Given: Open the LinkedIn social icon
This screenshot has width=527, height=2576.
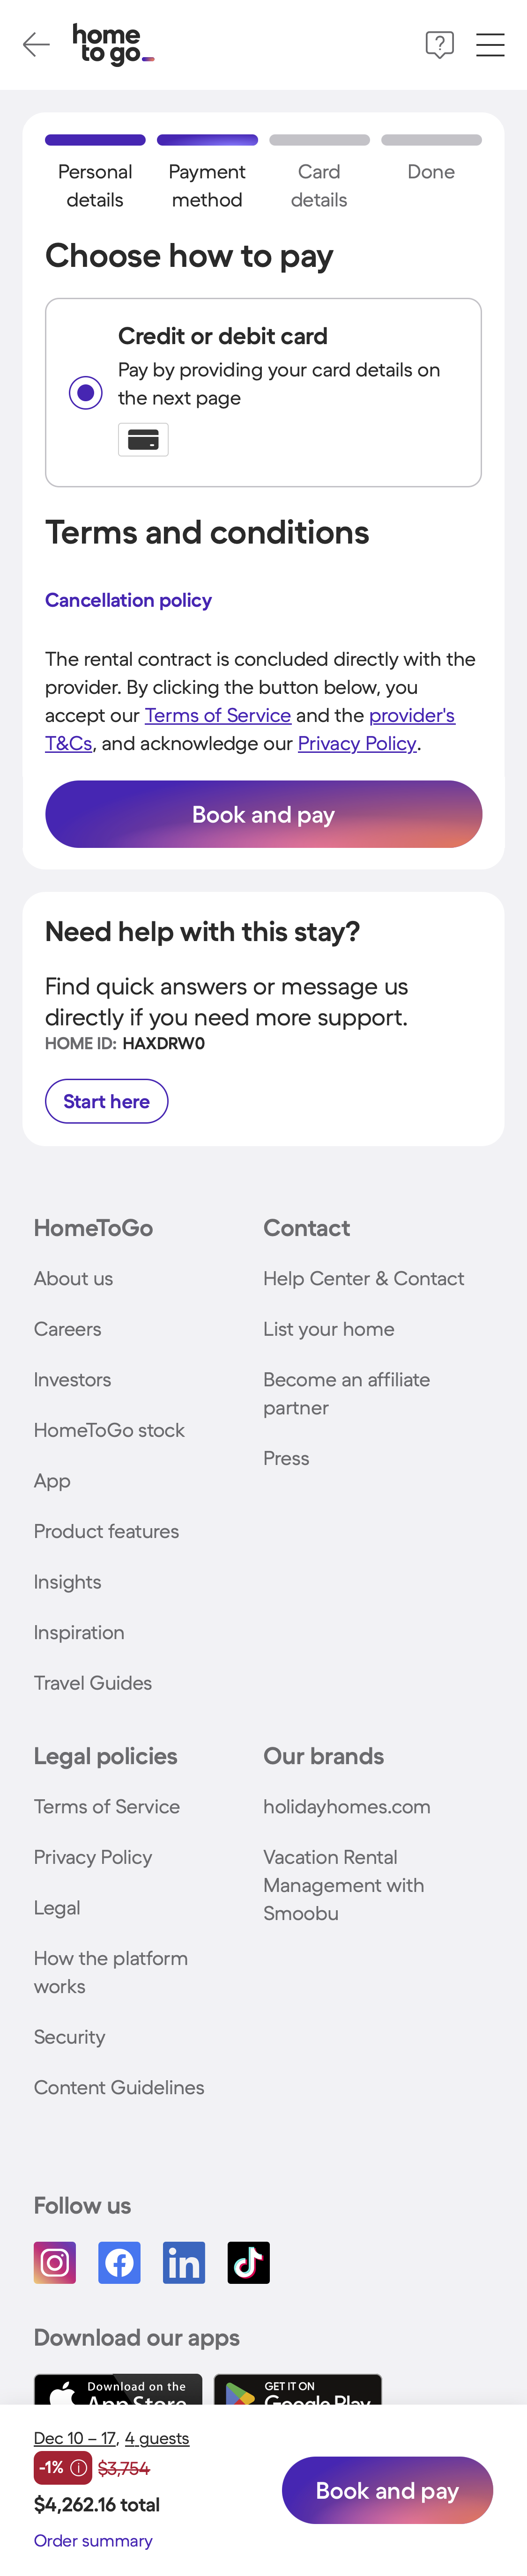Looking at the screenshot, I should (184, 2262).
